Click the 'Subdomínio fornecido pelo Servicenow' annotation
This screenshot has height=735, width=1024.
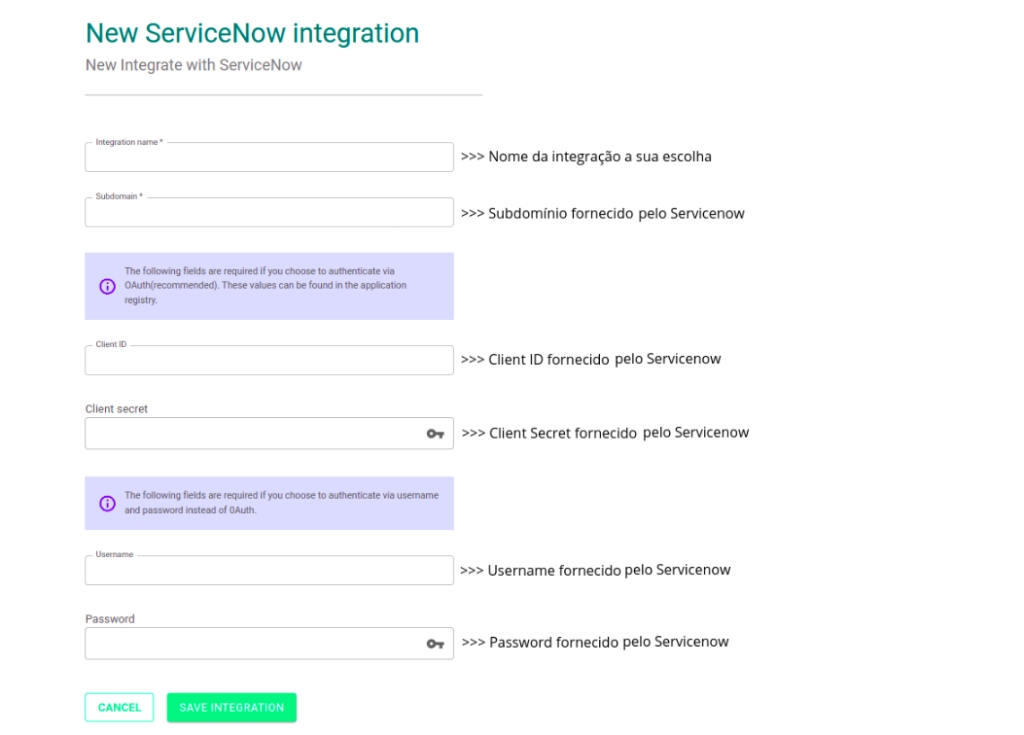pos(602,213)
